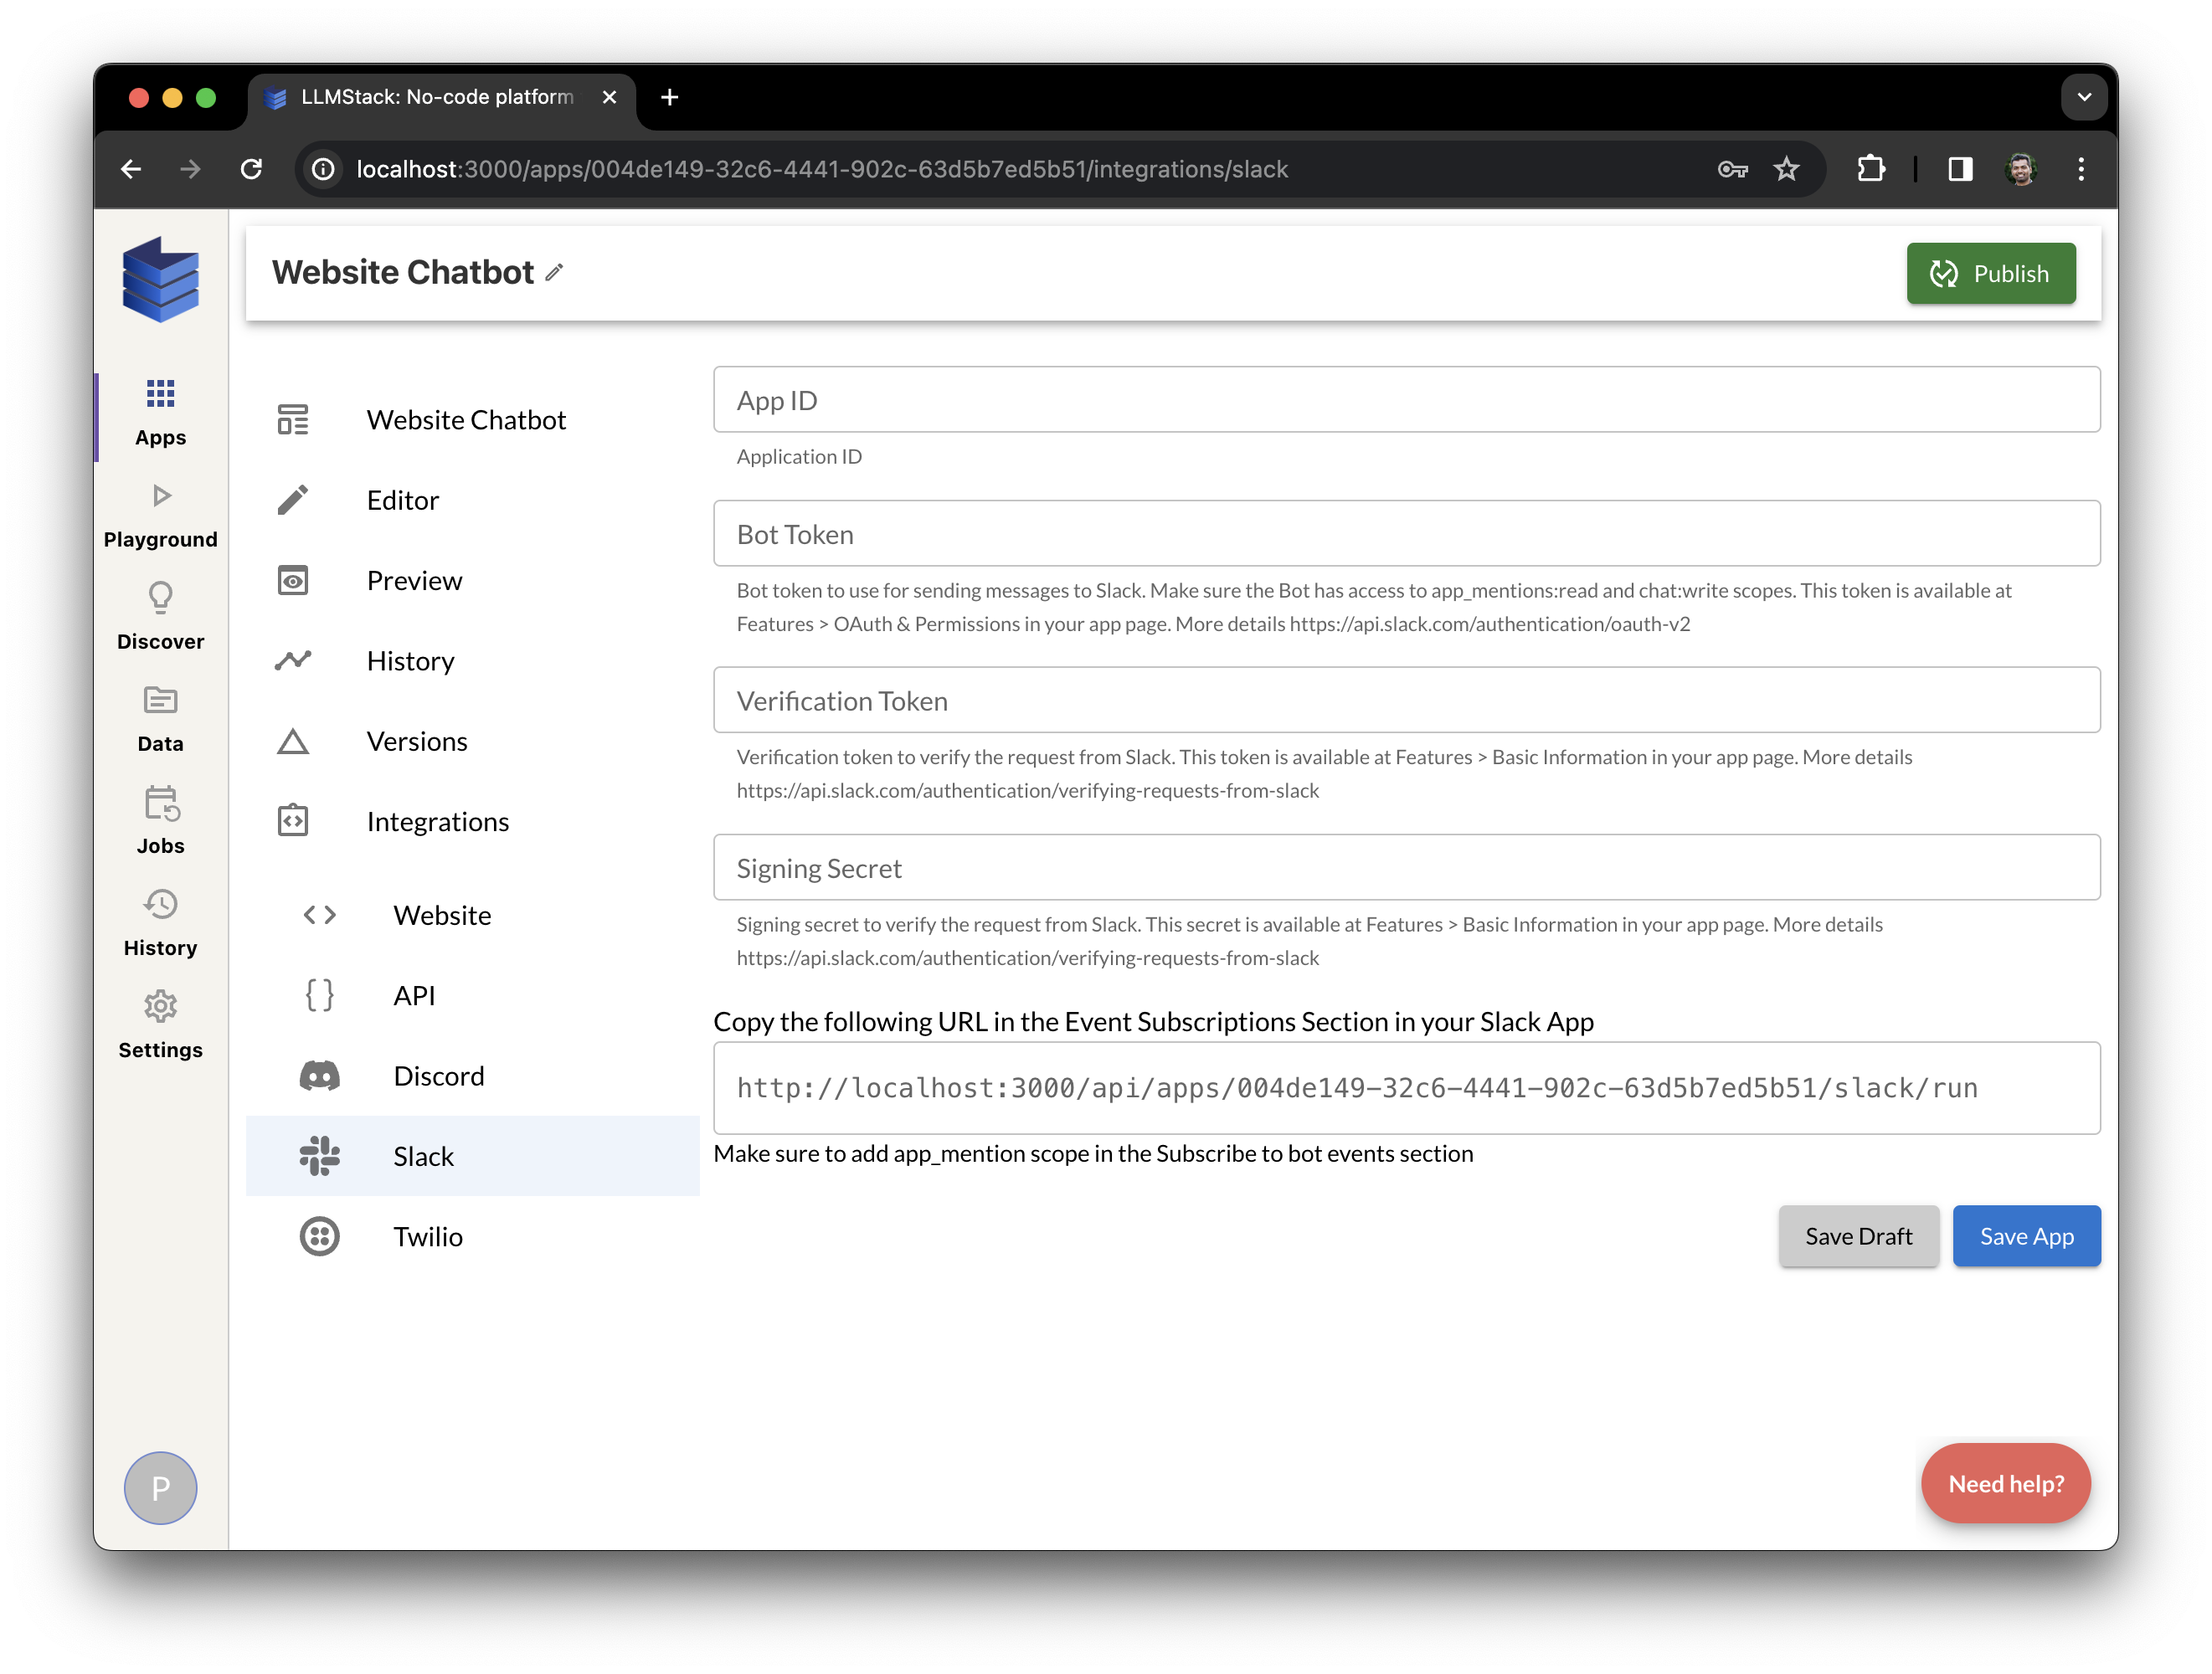
Task: Publish the Website Chatbot app
Action: [x=1990, y=273]
